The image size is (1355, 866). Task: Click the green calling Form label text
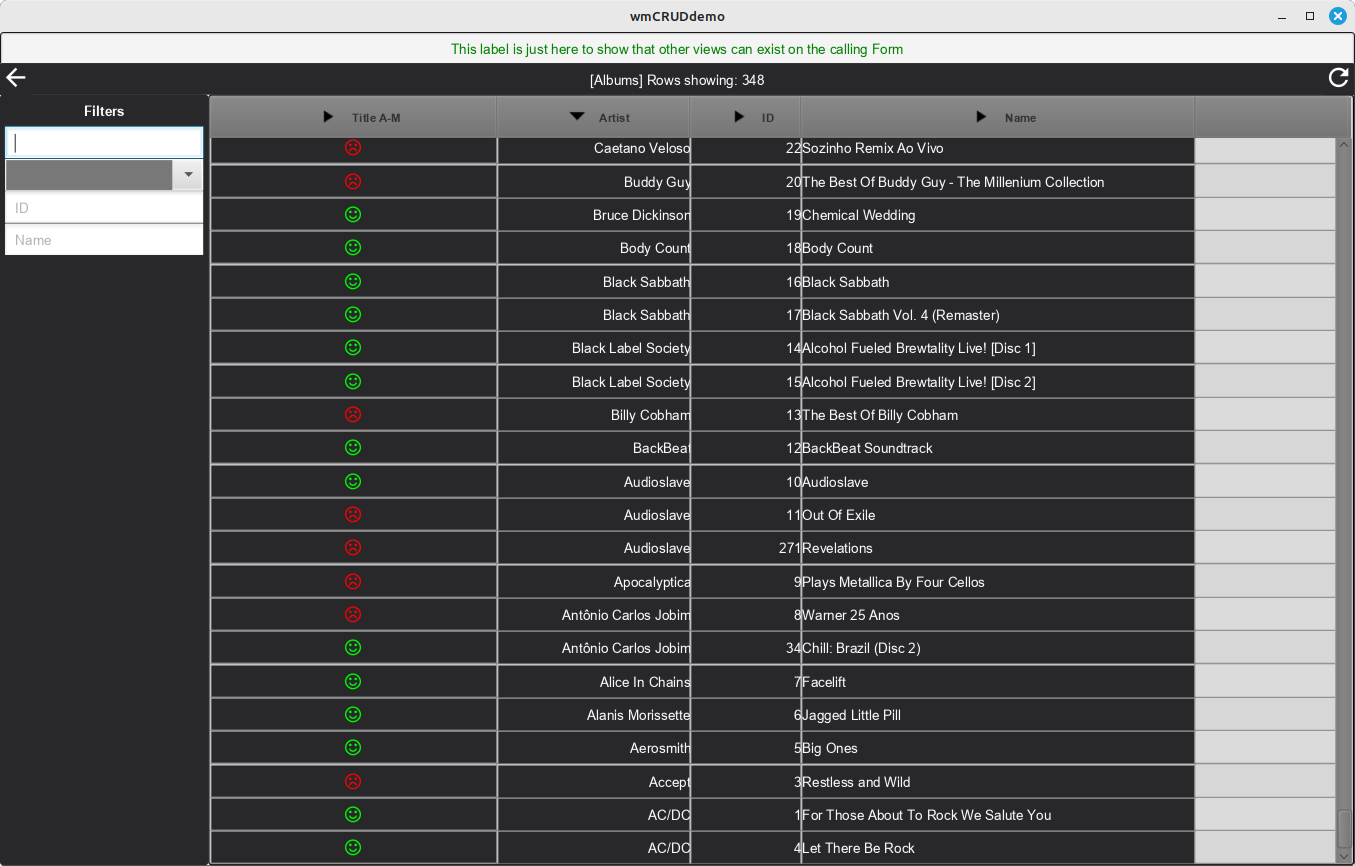coord(677,49)
